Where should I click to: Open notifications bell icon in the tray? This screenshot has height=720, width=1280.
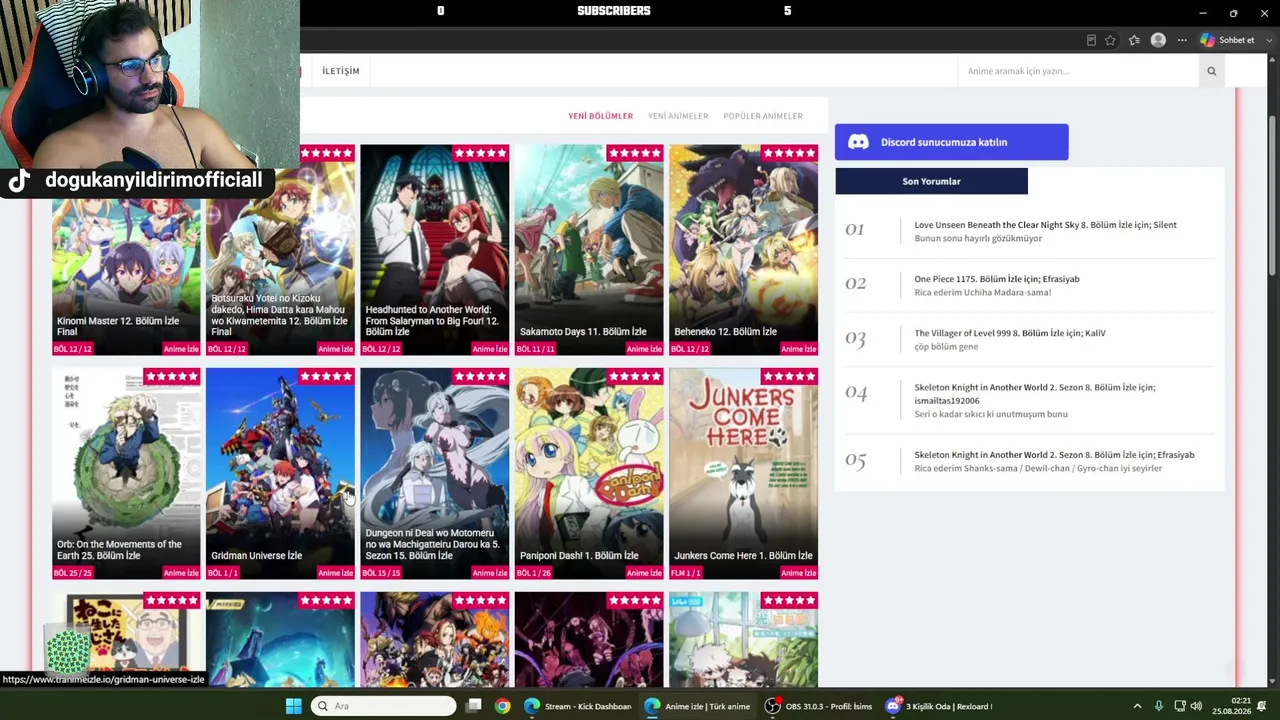pos(1262,706)
